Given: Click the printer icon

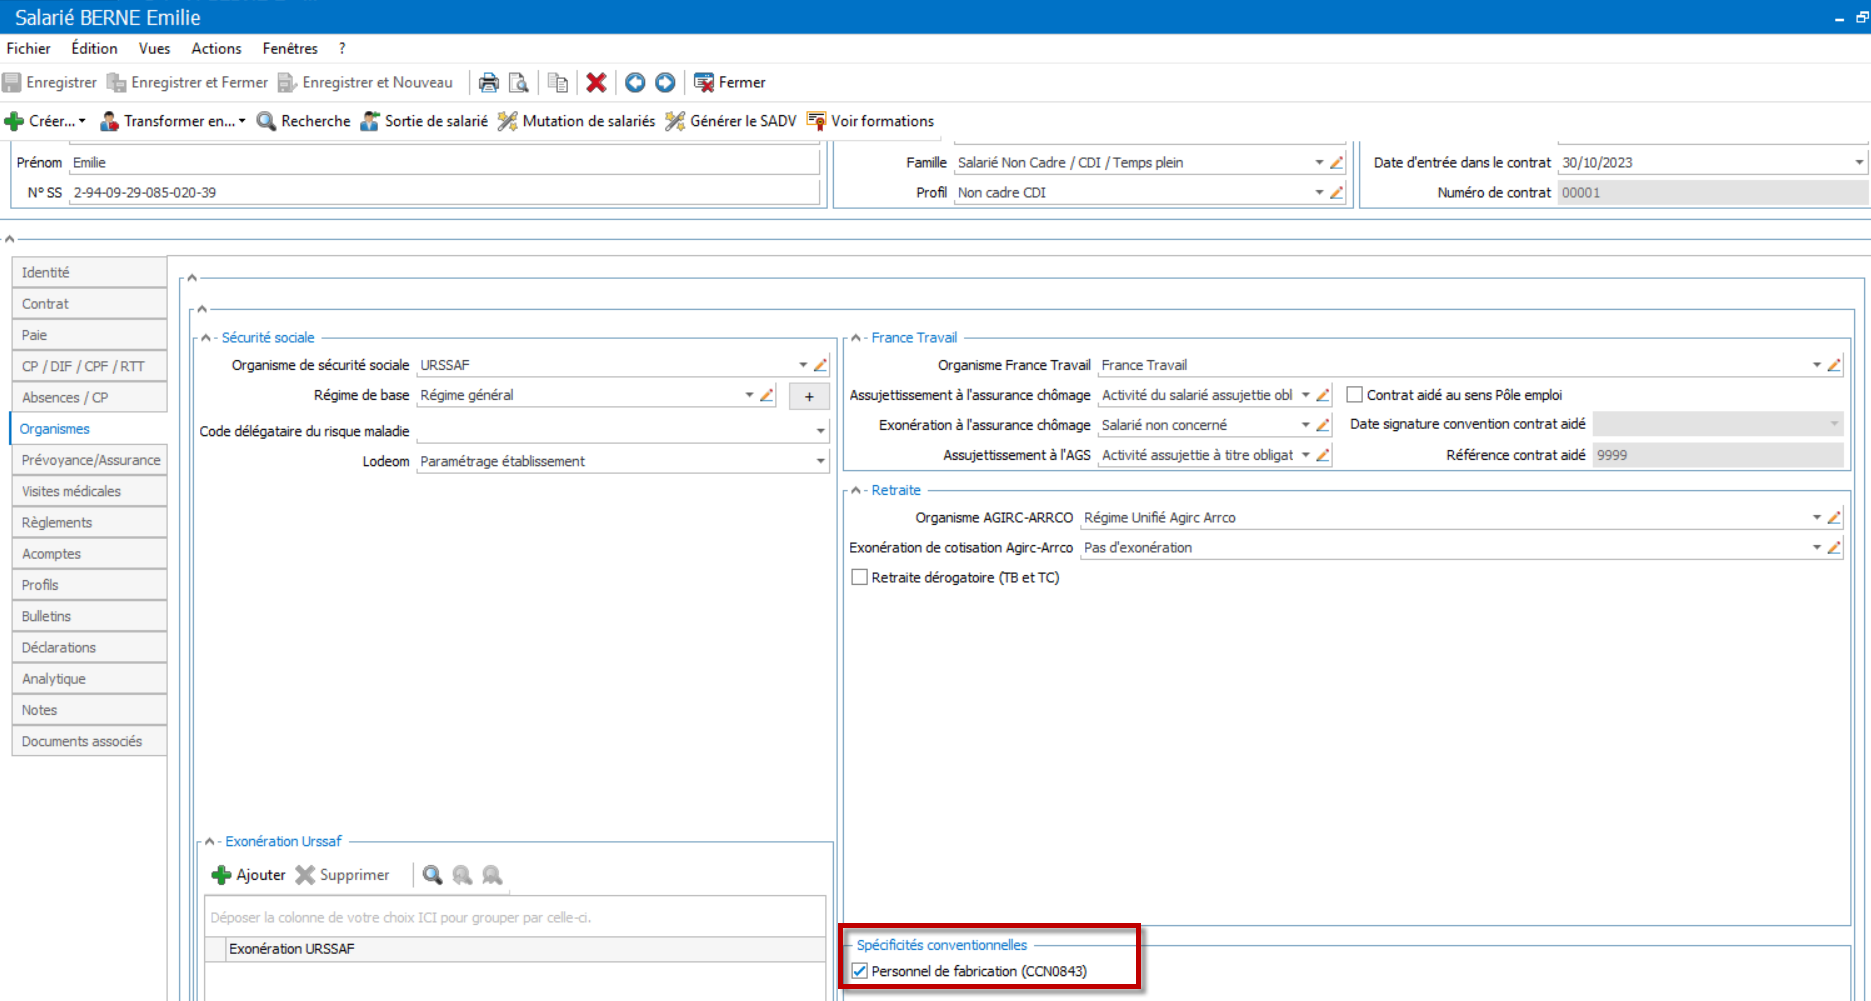Looking at the screenshot, I should pyautogui.click(x=489, y=83).
